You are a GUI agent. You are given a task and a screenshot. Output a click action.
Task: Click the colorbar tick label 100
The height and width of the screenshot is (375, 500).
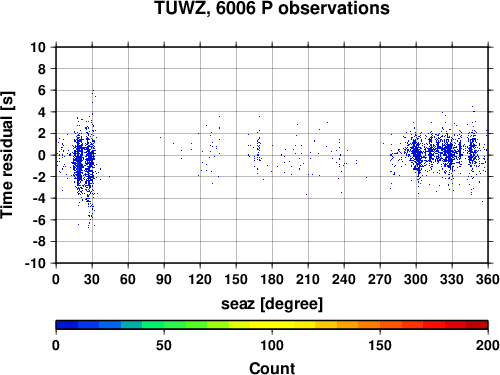(x=272, y=345)
